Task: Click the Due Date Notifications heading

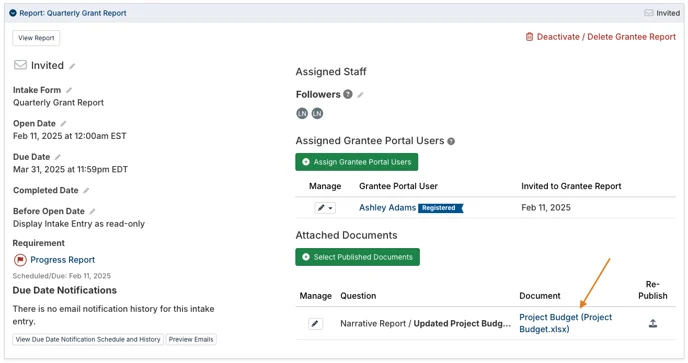Action: point(64,290)
